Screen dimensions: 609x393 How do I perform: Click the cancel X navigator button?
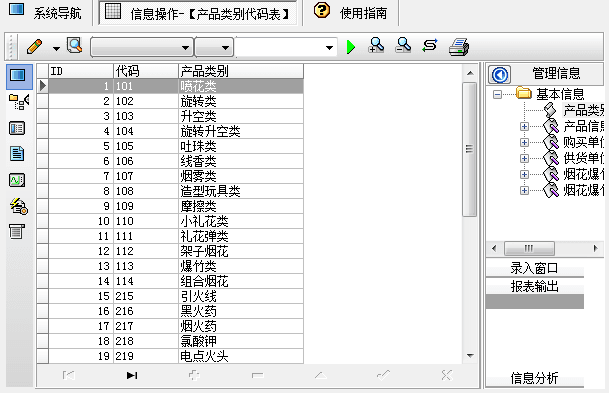(x=447, y=375)
